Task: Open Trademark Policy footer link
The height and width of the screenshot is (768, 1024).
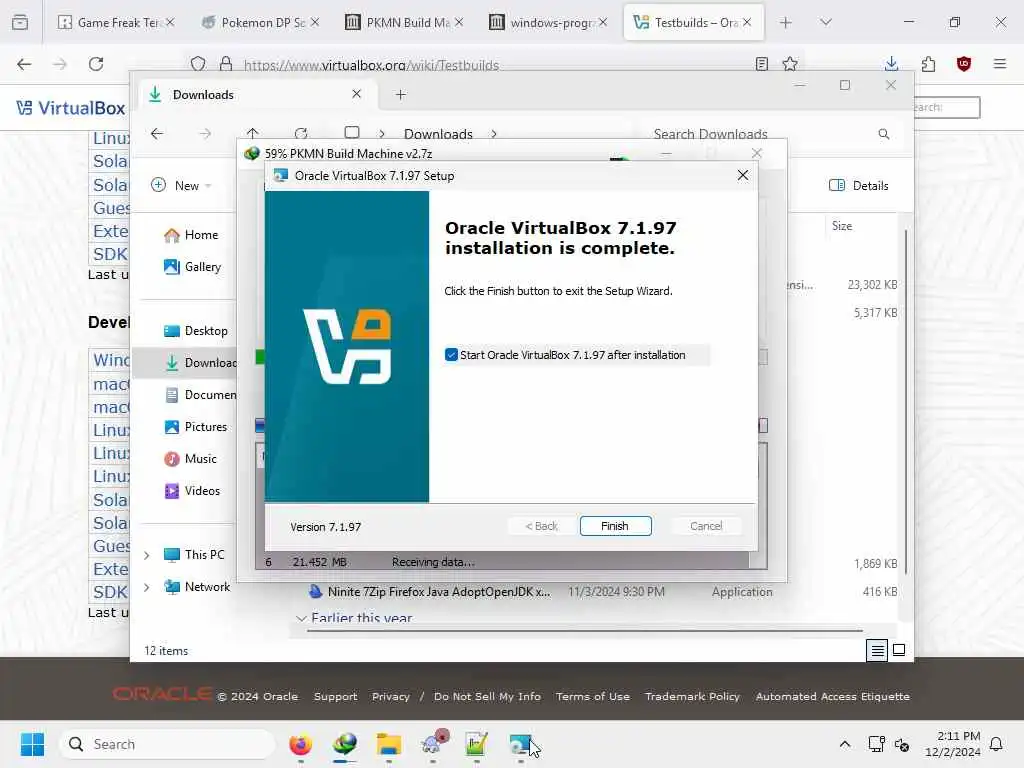Action: click(692, 696)
